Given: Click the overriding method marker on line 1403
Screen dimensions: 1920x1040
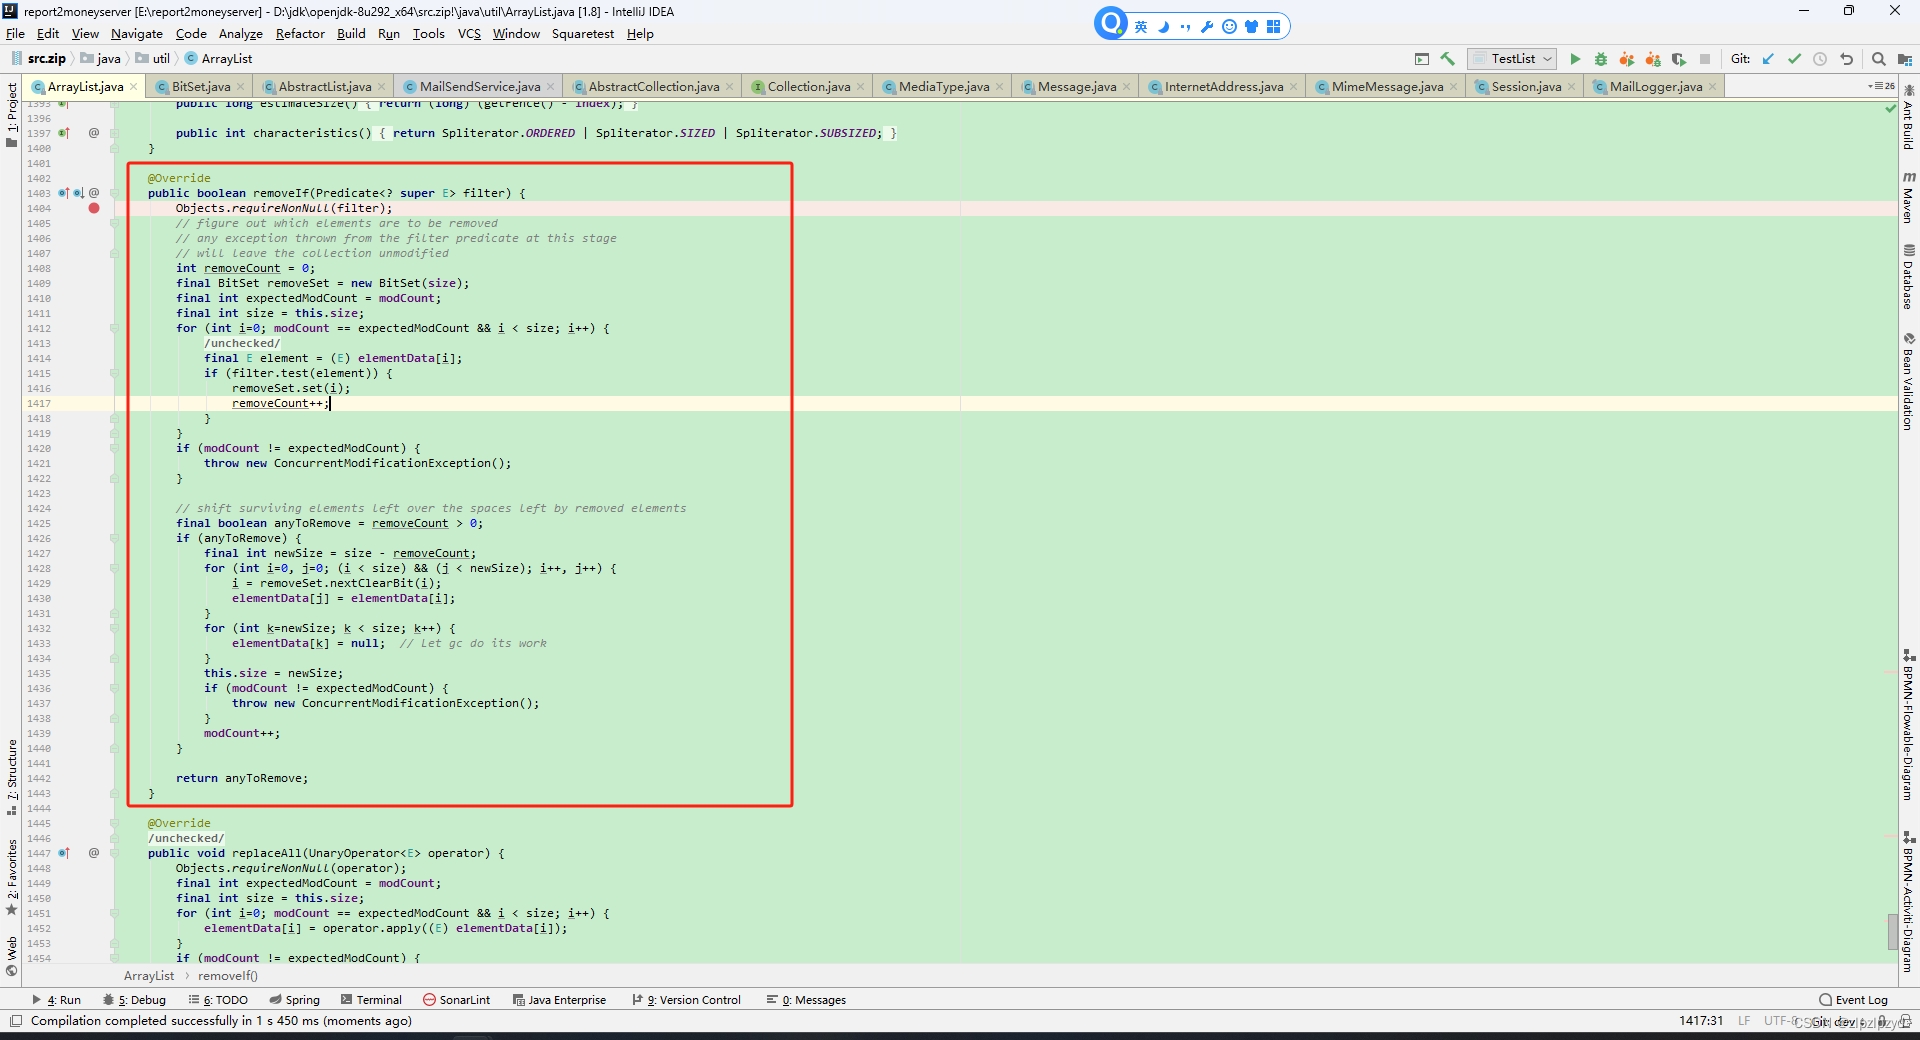Looking at the screenshot, I should tap(64, 193).
